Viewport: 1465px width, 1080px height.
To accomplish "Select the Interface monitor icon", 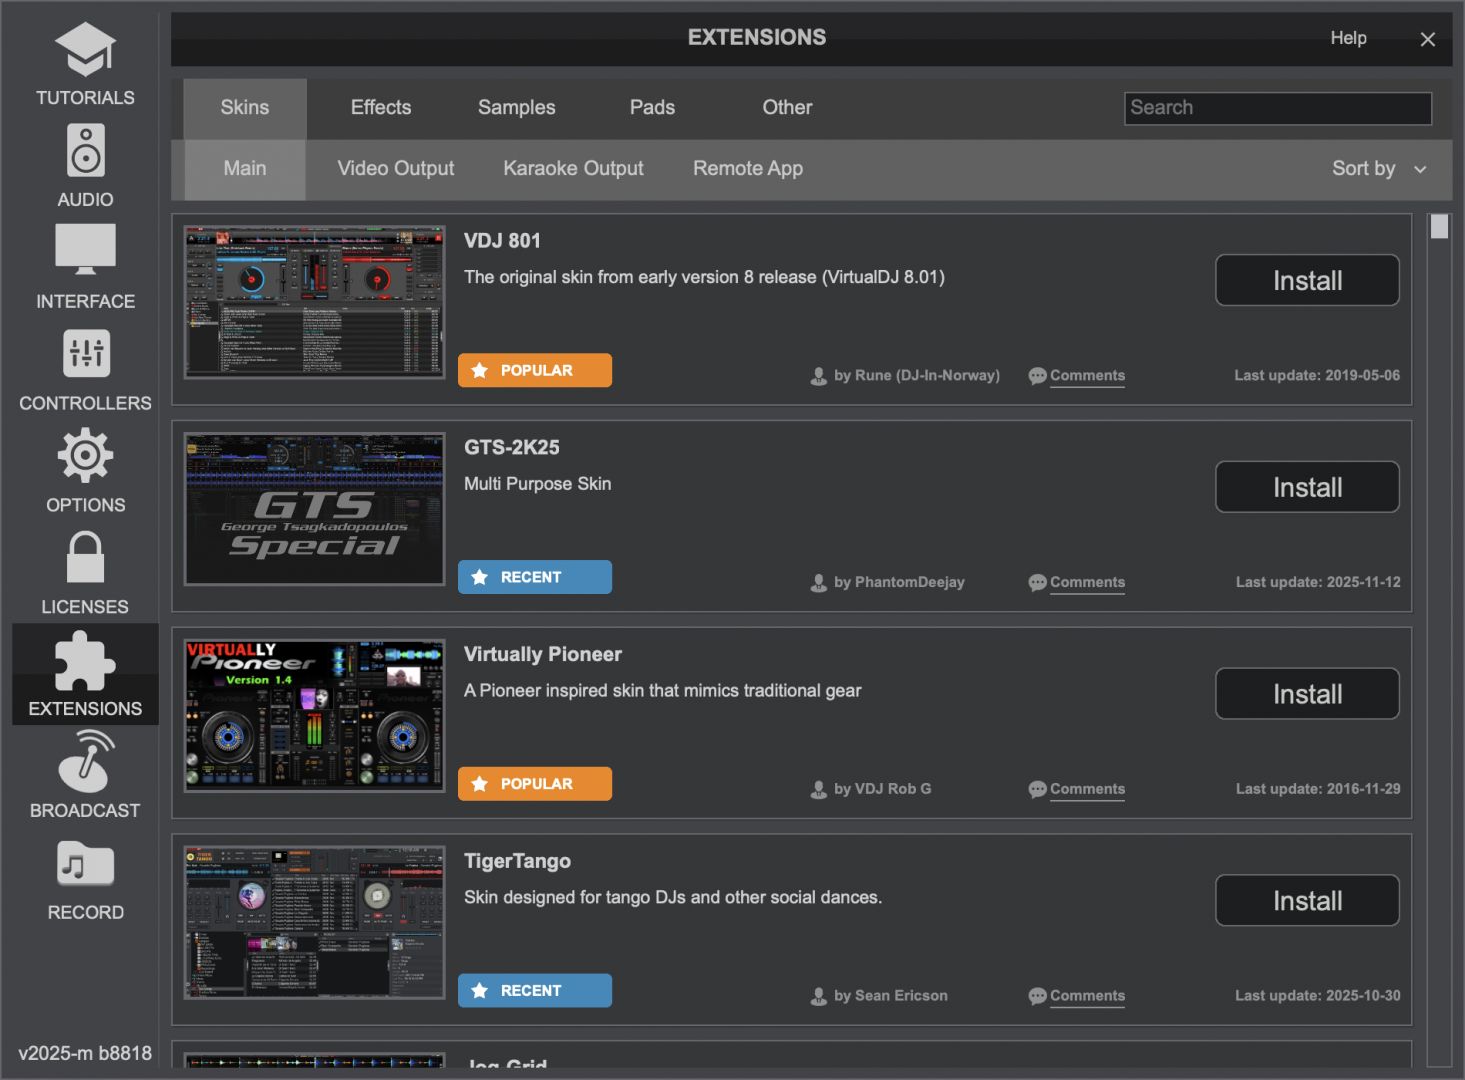I will point(85,249).
